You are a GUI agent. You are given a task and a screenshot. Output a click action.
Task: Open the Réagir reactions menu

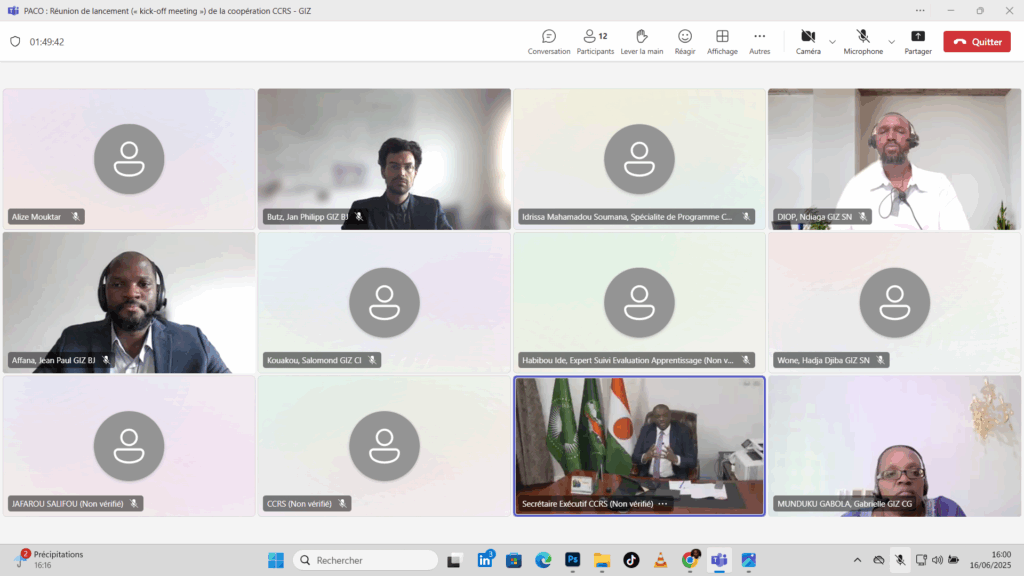click(684, 42)
